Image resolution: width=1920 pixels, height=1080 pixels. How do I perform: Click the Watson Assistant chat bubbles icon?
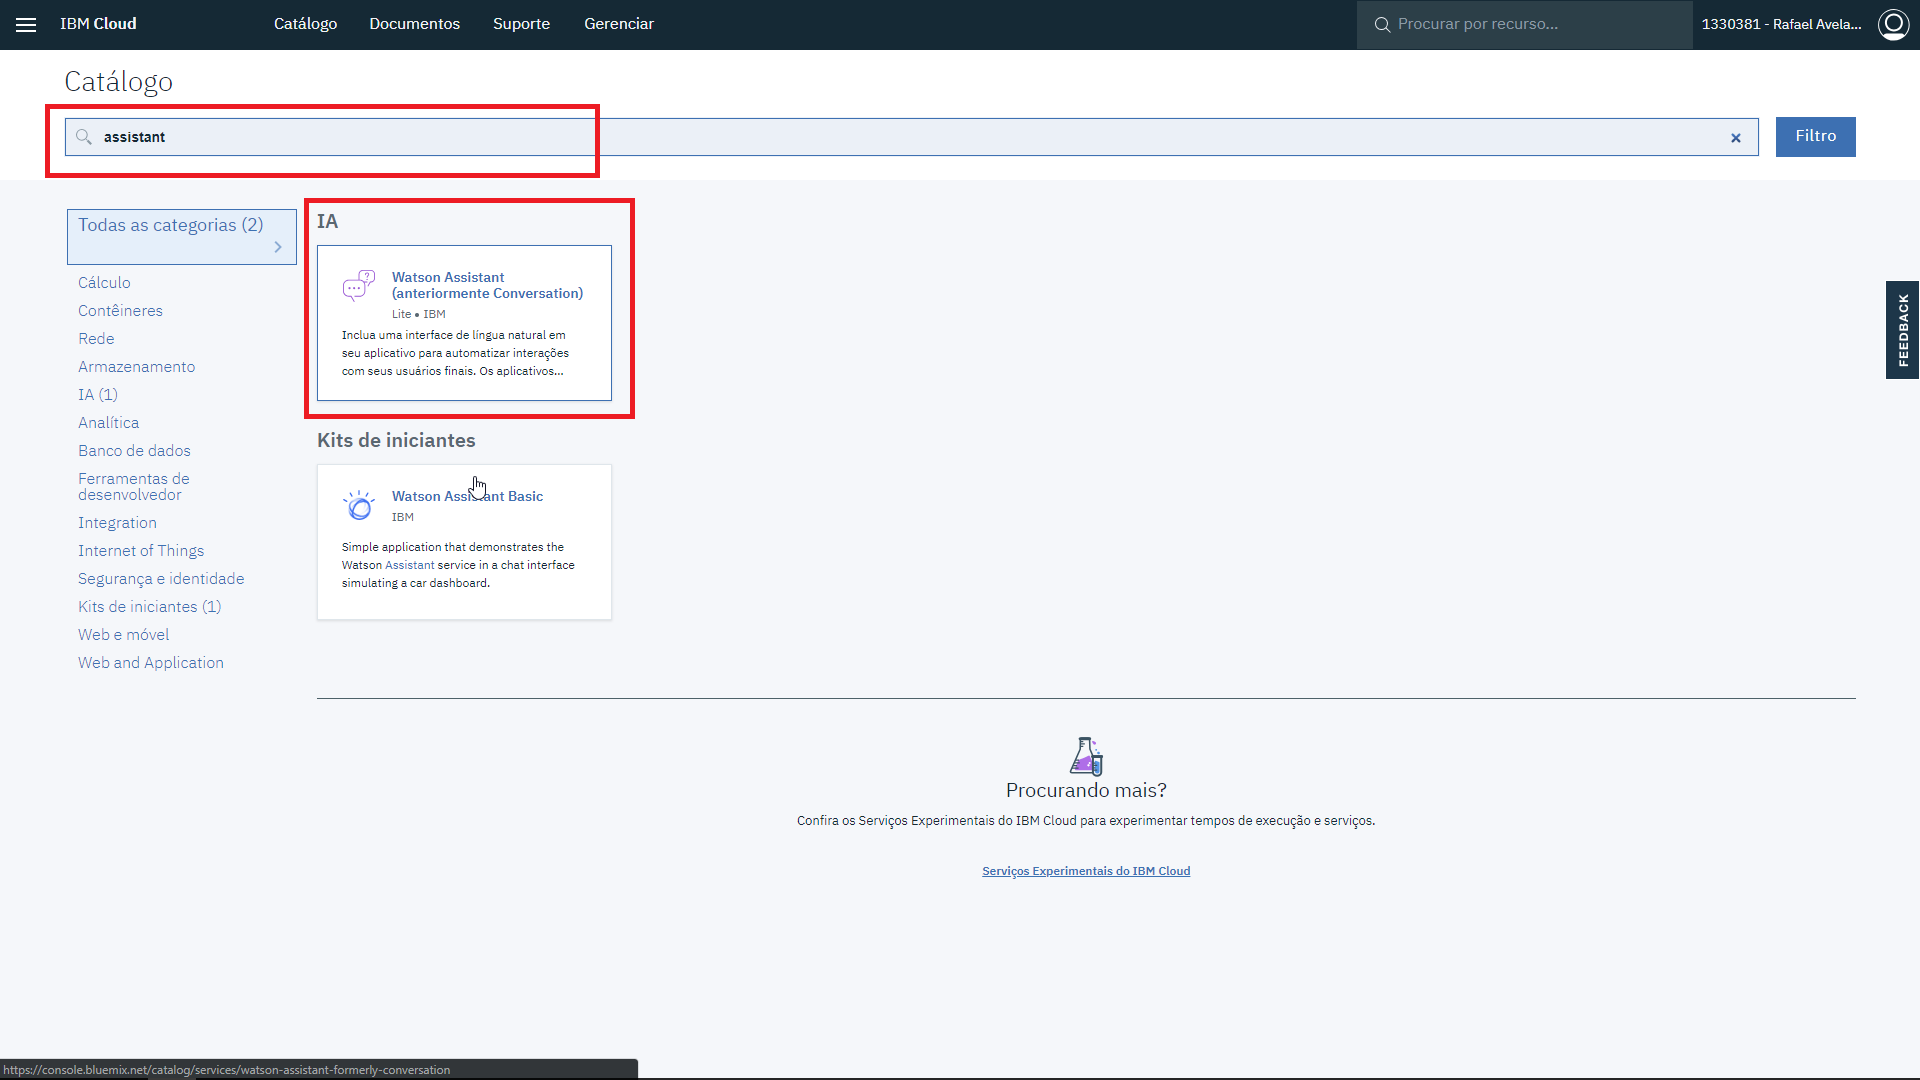358,286
